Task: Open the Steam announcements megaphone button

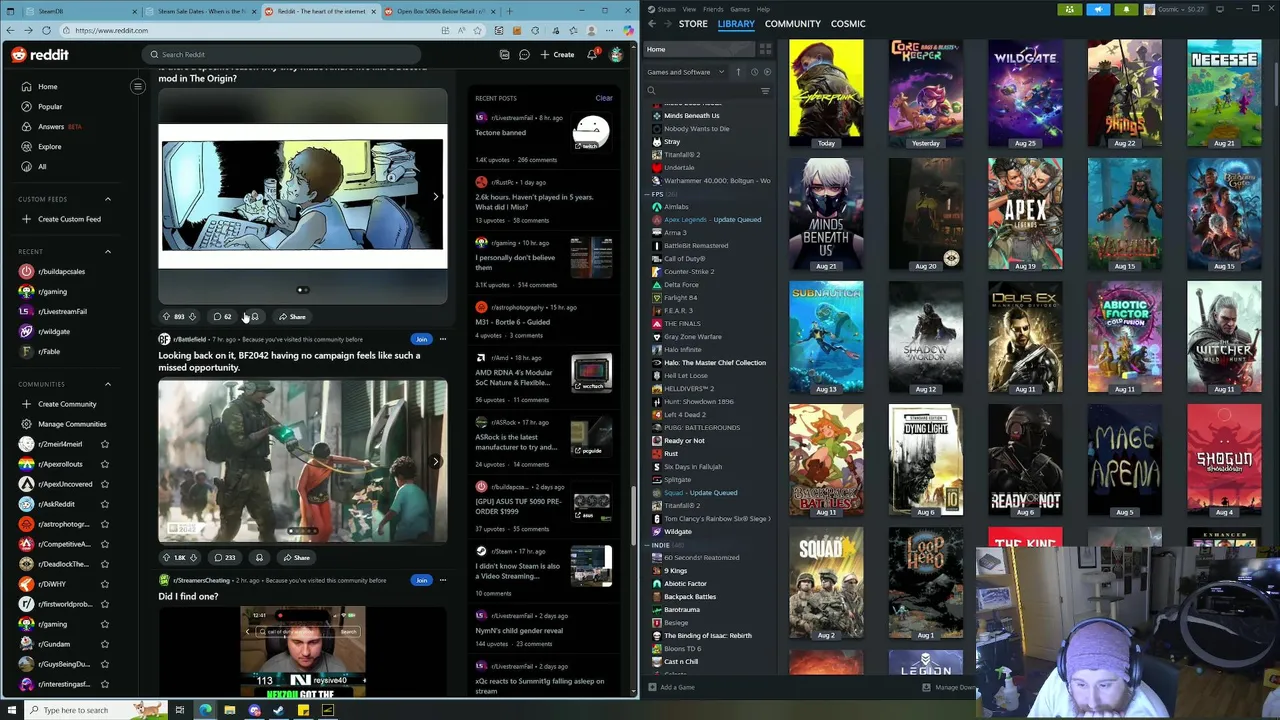Action: (1098, 9)
